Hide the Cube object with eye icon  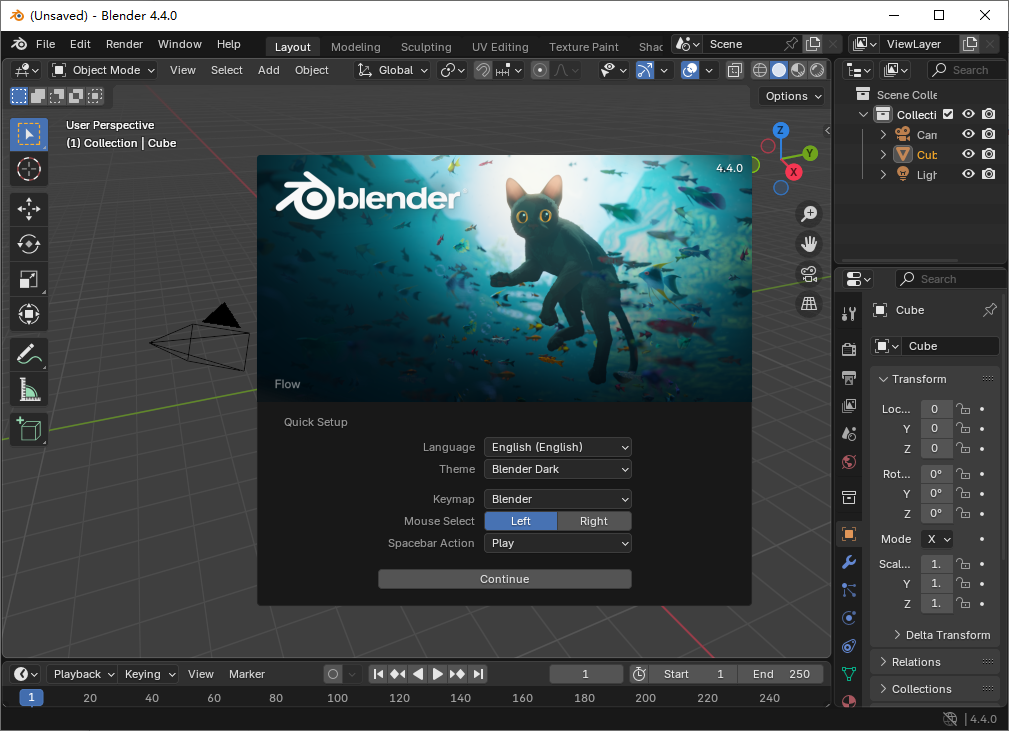(x=968, y=154)
